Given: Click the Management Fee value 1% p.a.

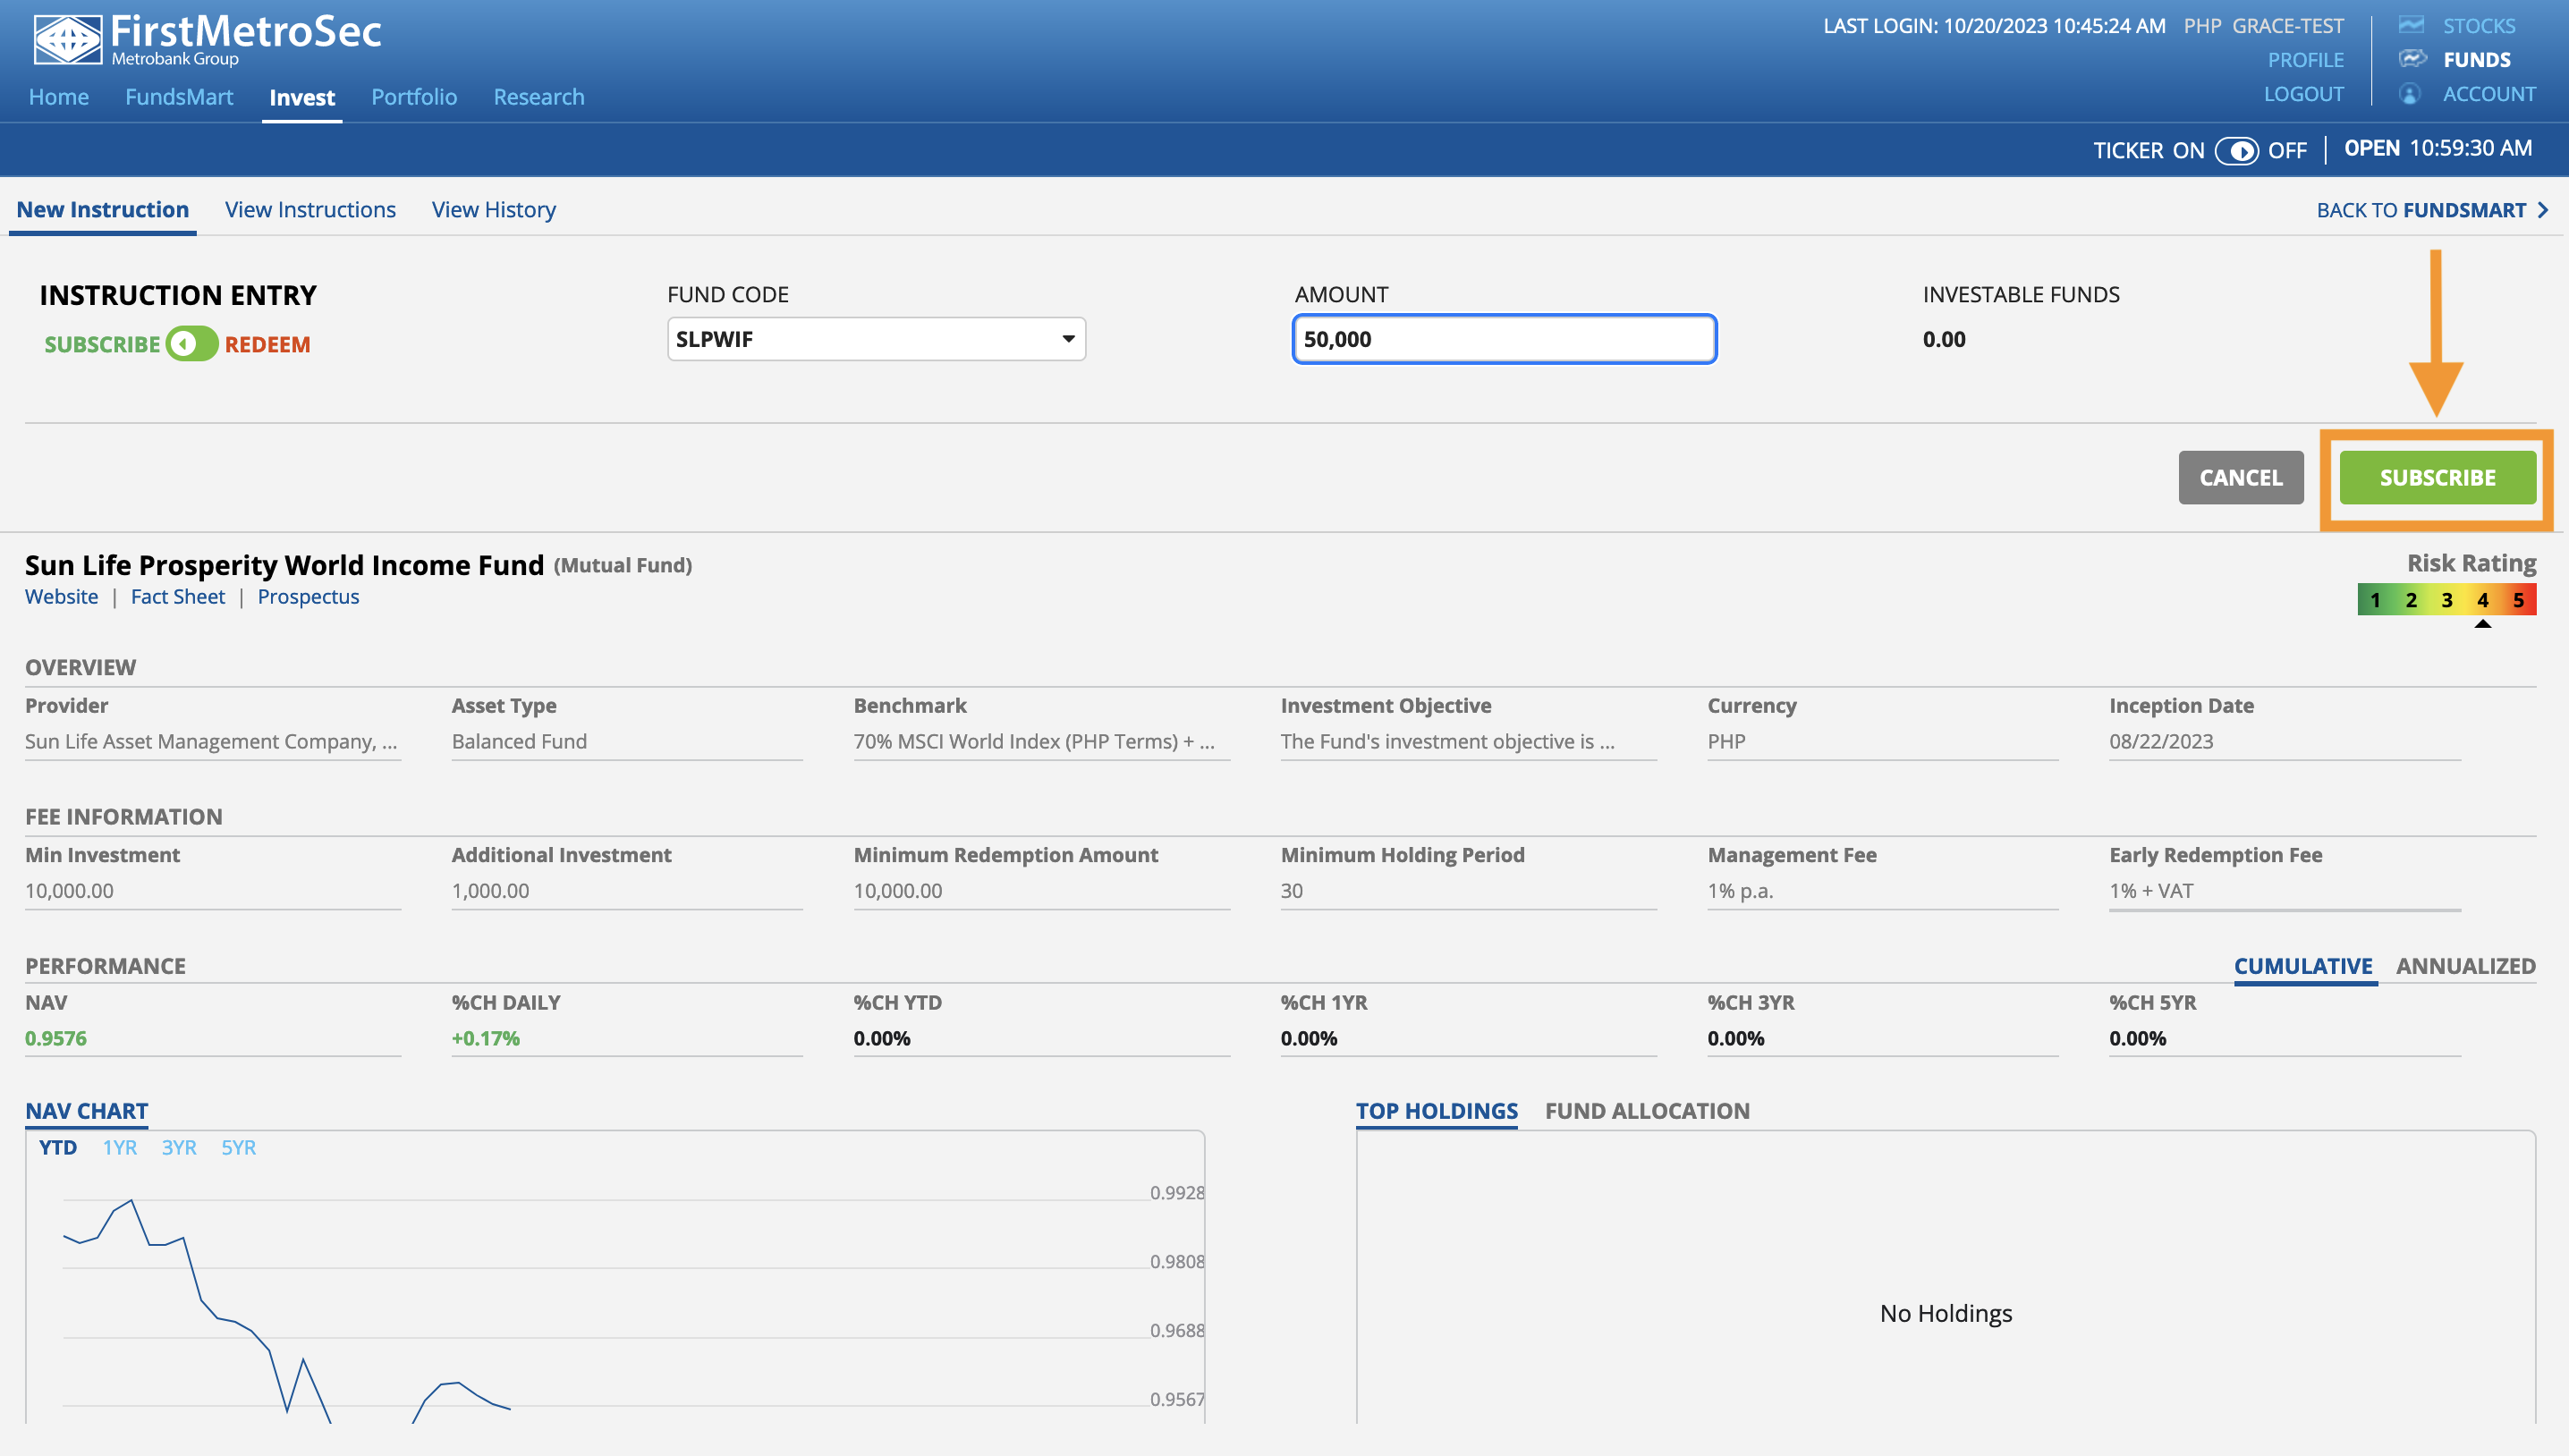Looking at the screenshot, I should (x=1740, y=891).
